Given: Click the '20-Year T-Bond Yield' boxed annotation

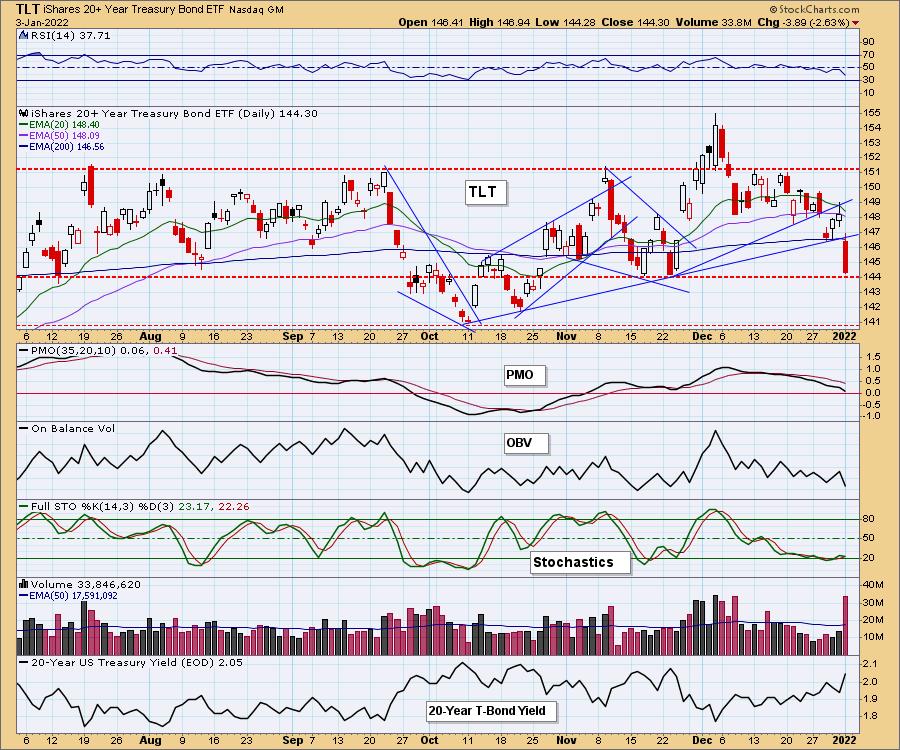Looking at the screenshot, I should point(491,711).
